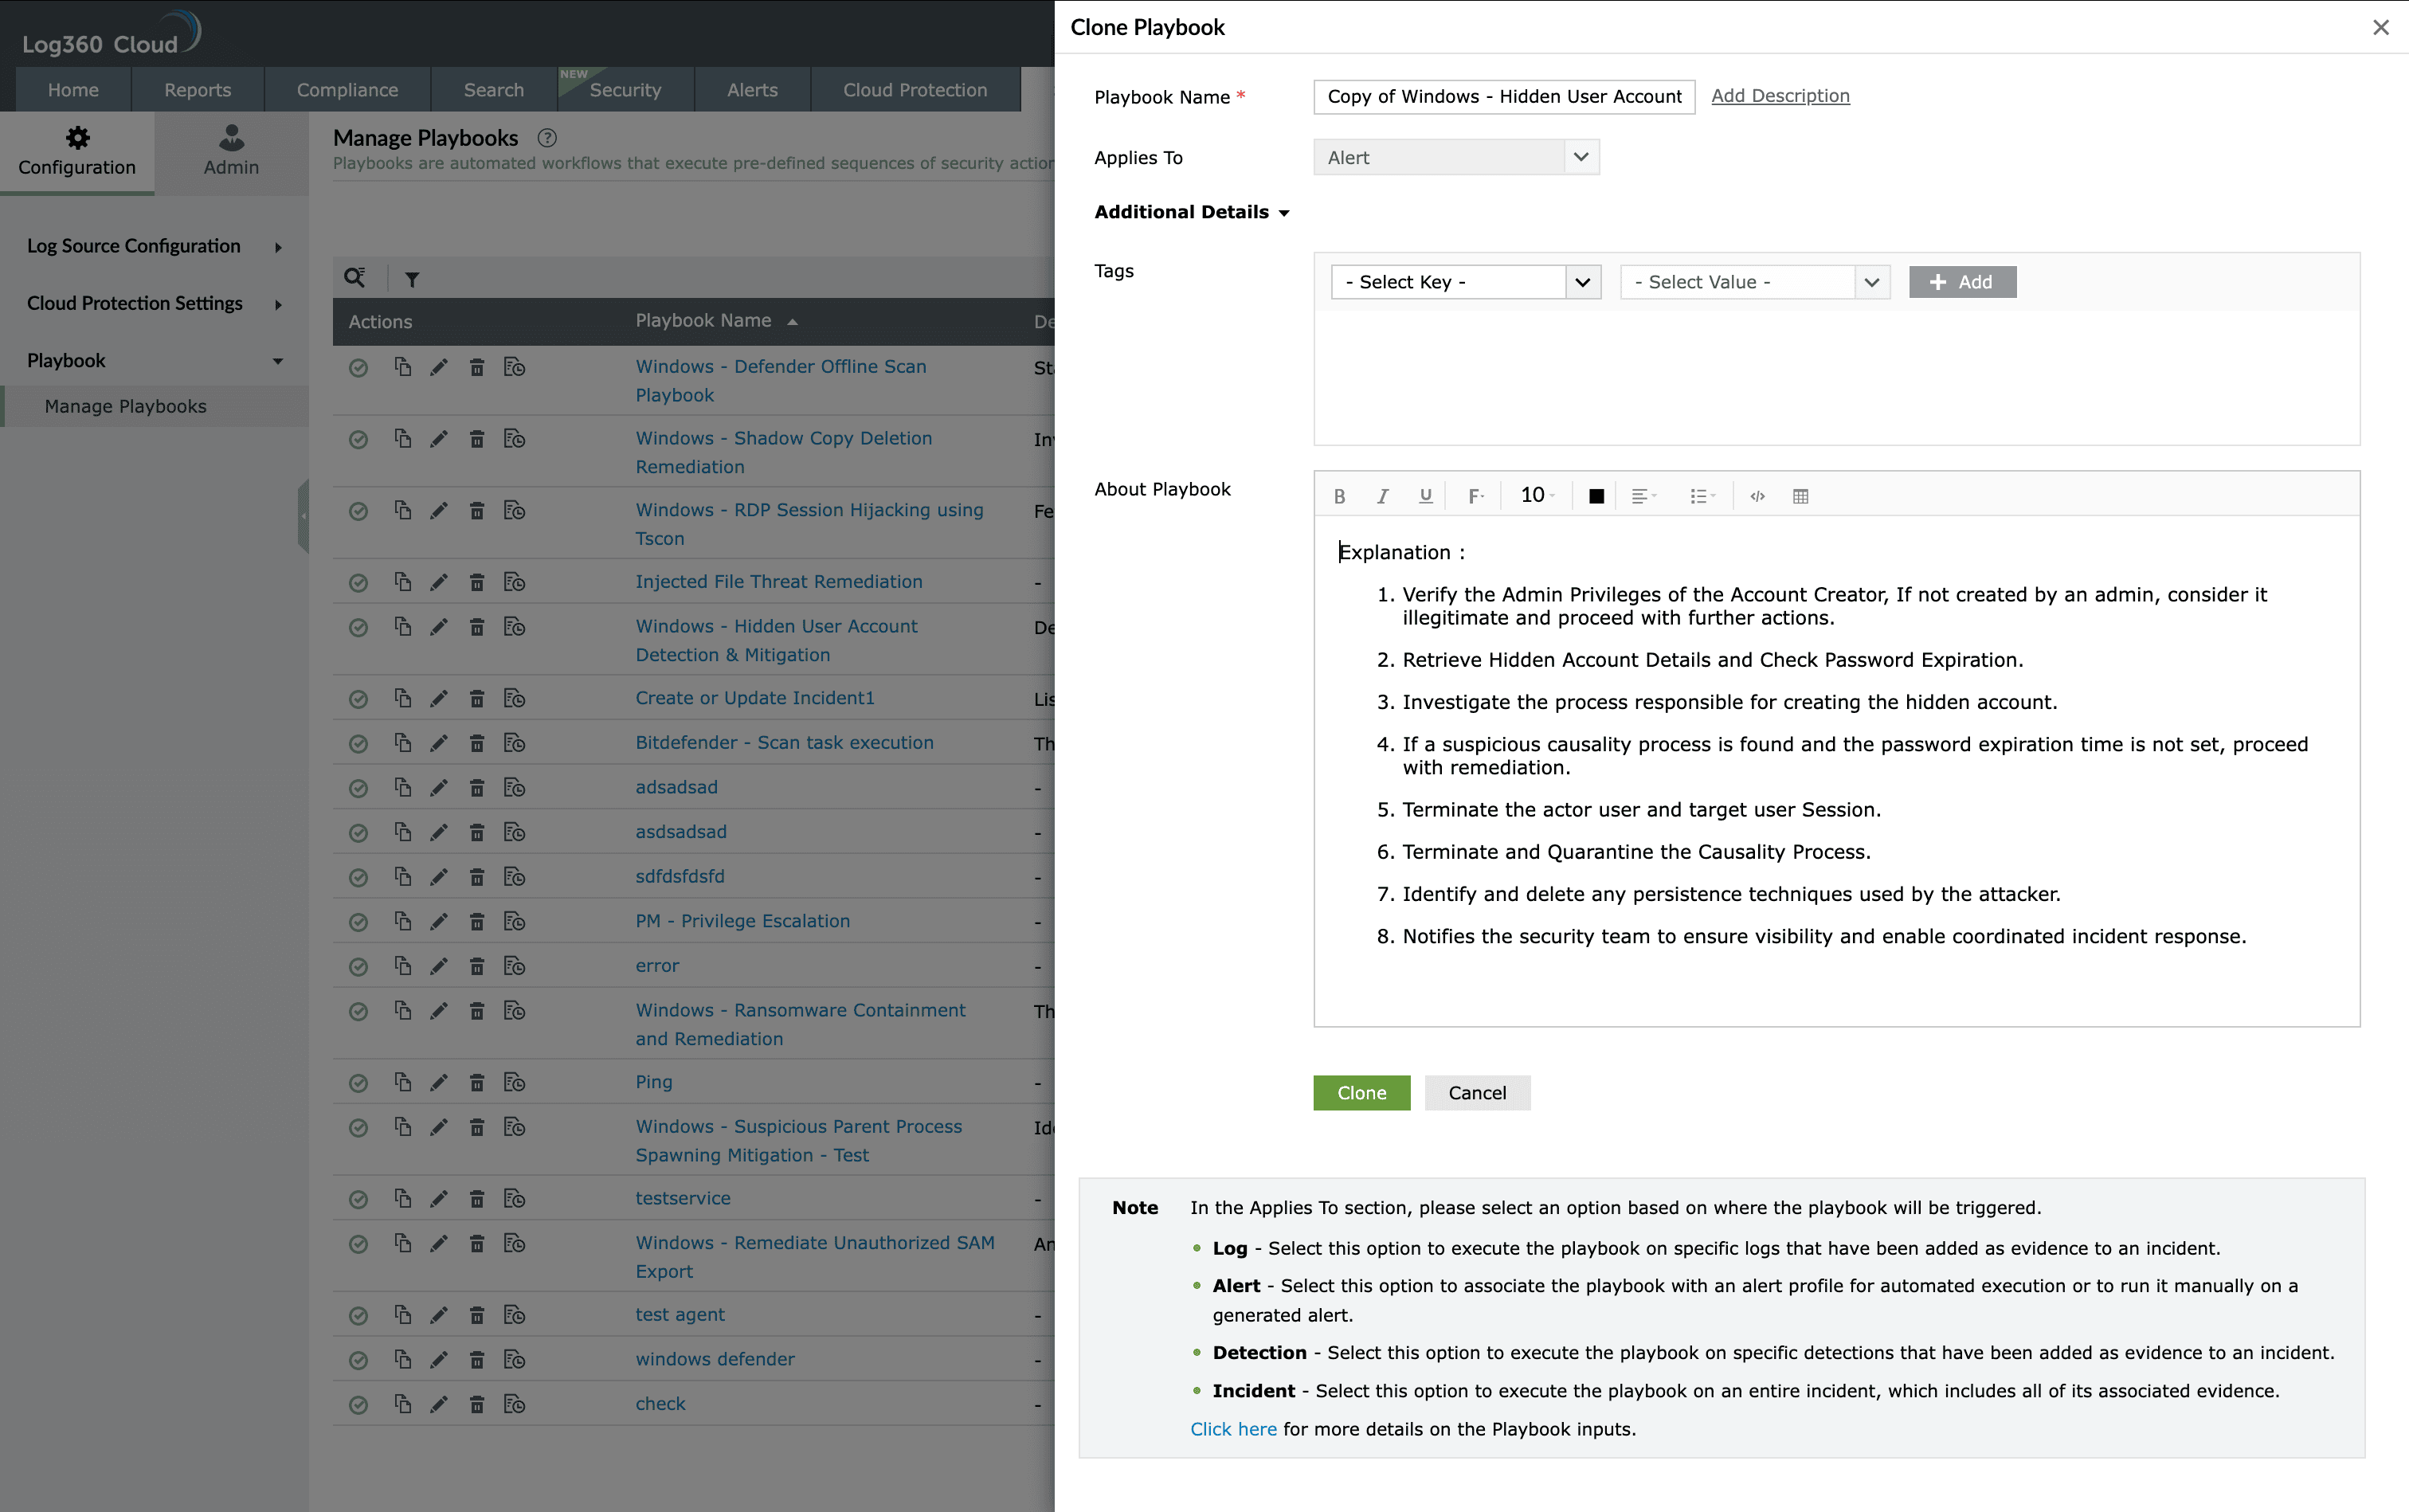Edit Windows - Shadow Copy Deletion Remediation playbook

(x=439, y=439)
